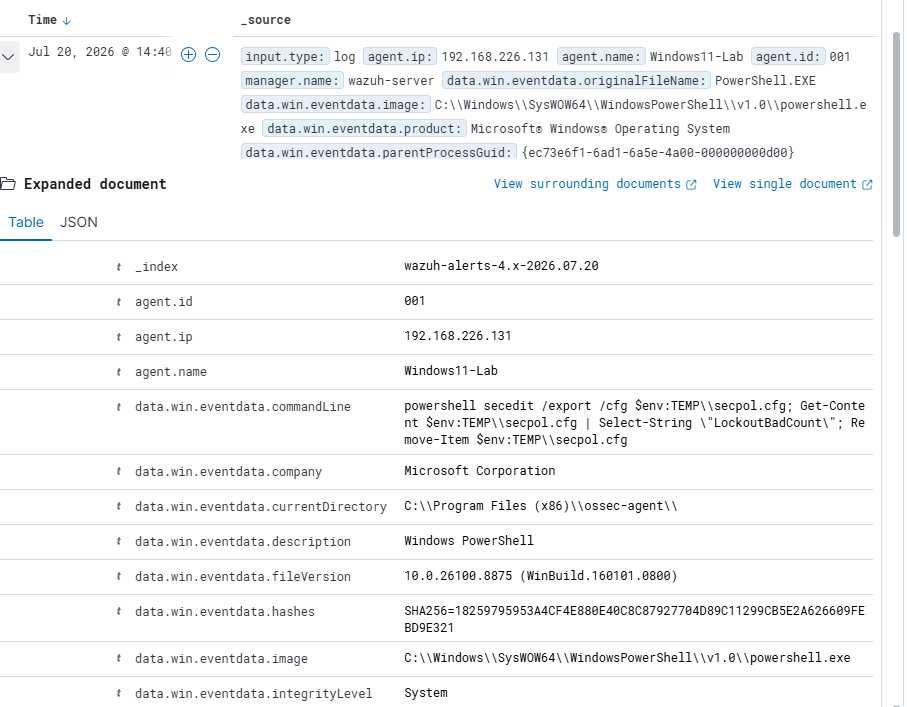Click the type icon beside integrityLevel field
The width and height of the screenshot is (907, 707).
pos(119,693)
